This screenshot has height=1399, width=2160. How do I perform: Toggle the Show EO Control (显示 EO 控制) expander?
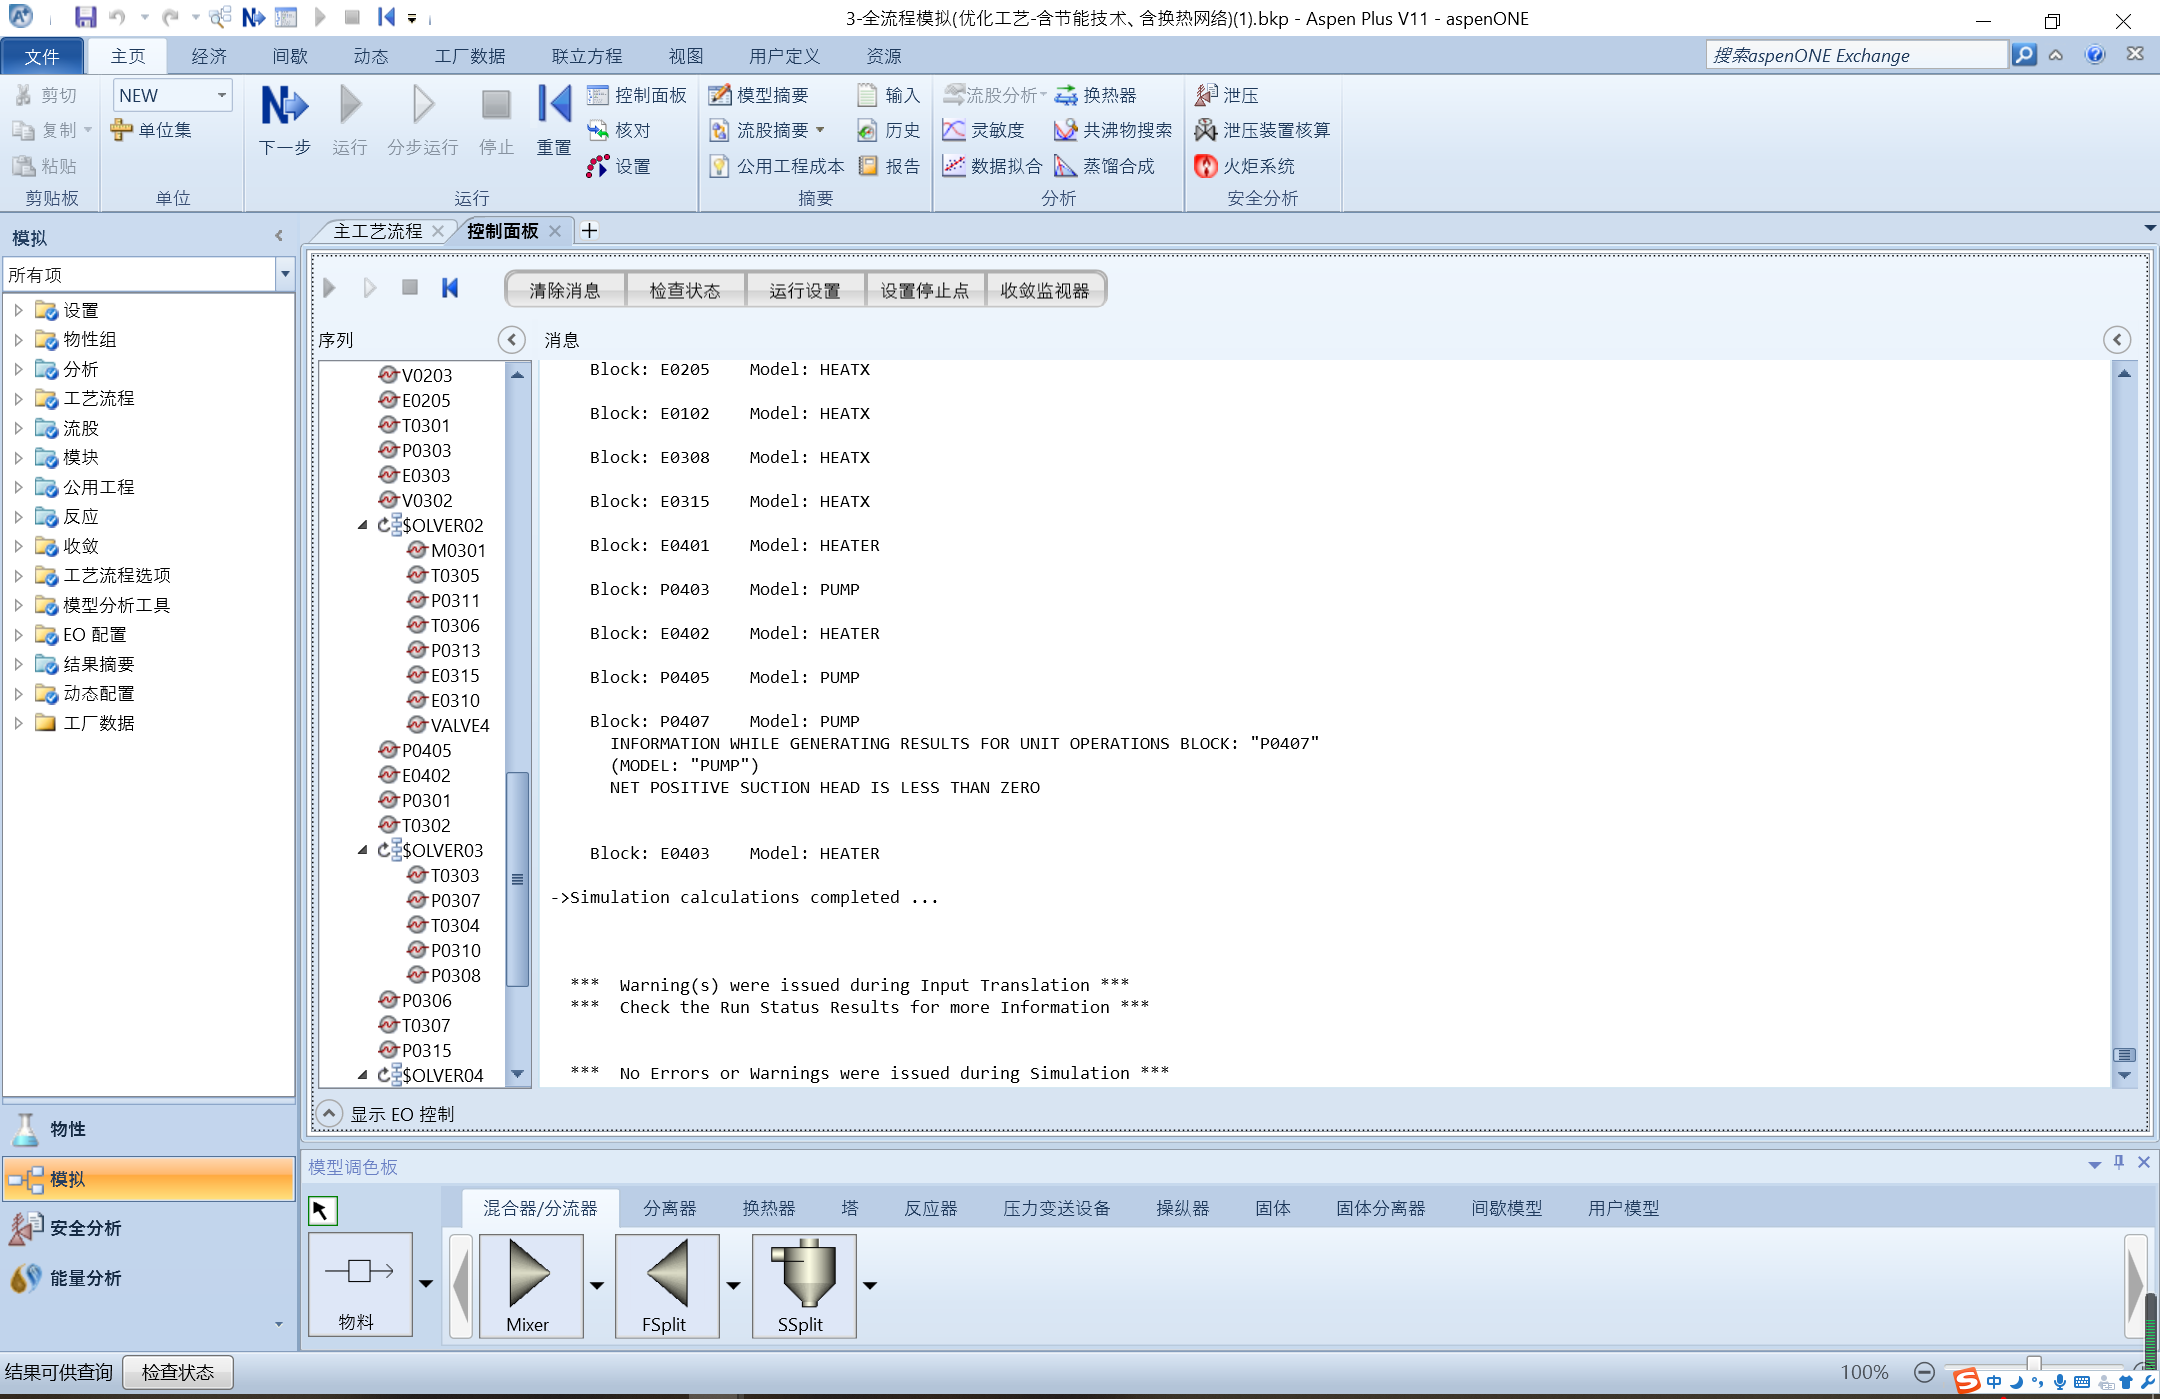click(328, 1113)
